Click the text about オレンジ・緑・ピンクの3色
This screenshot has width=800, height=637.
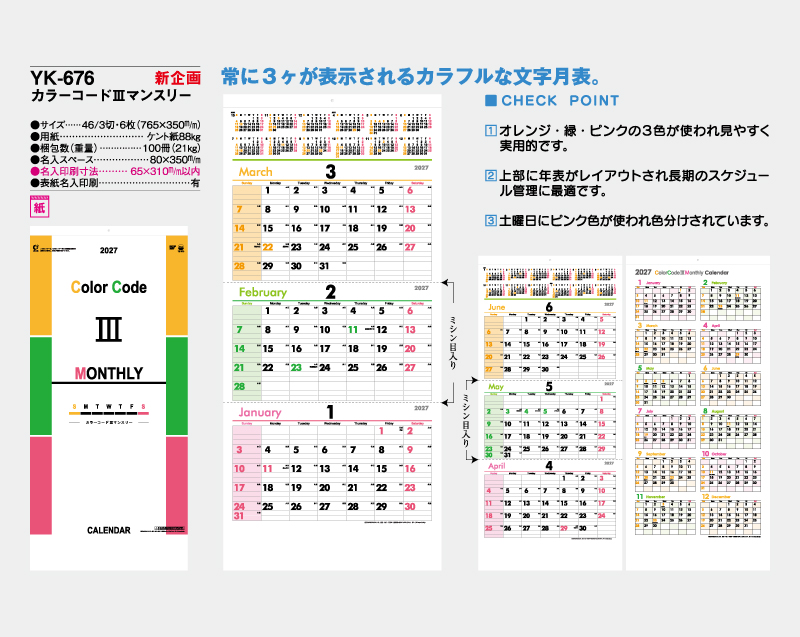coord(634,138)
